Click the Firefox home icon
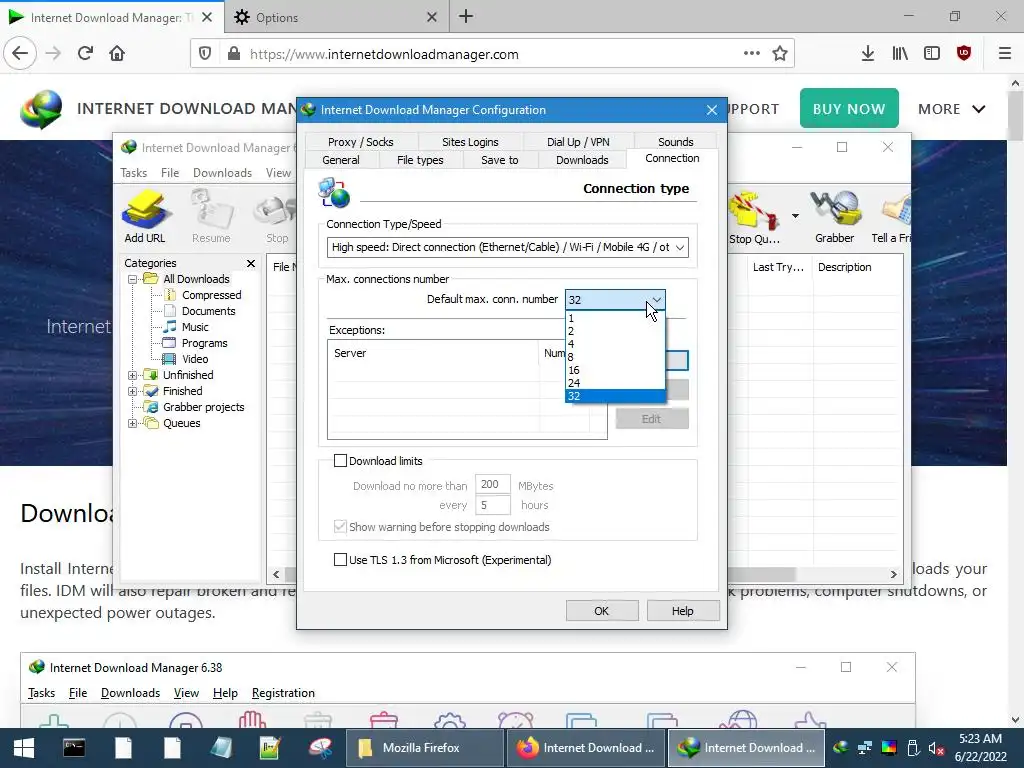 [x=117, y=54]
